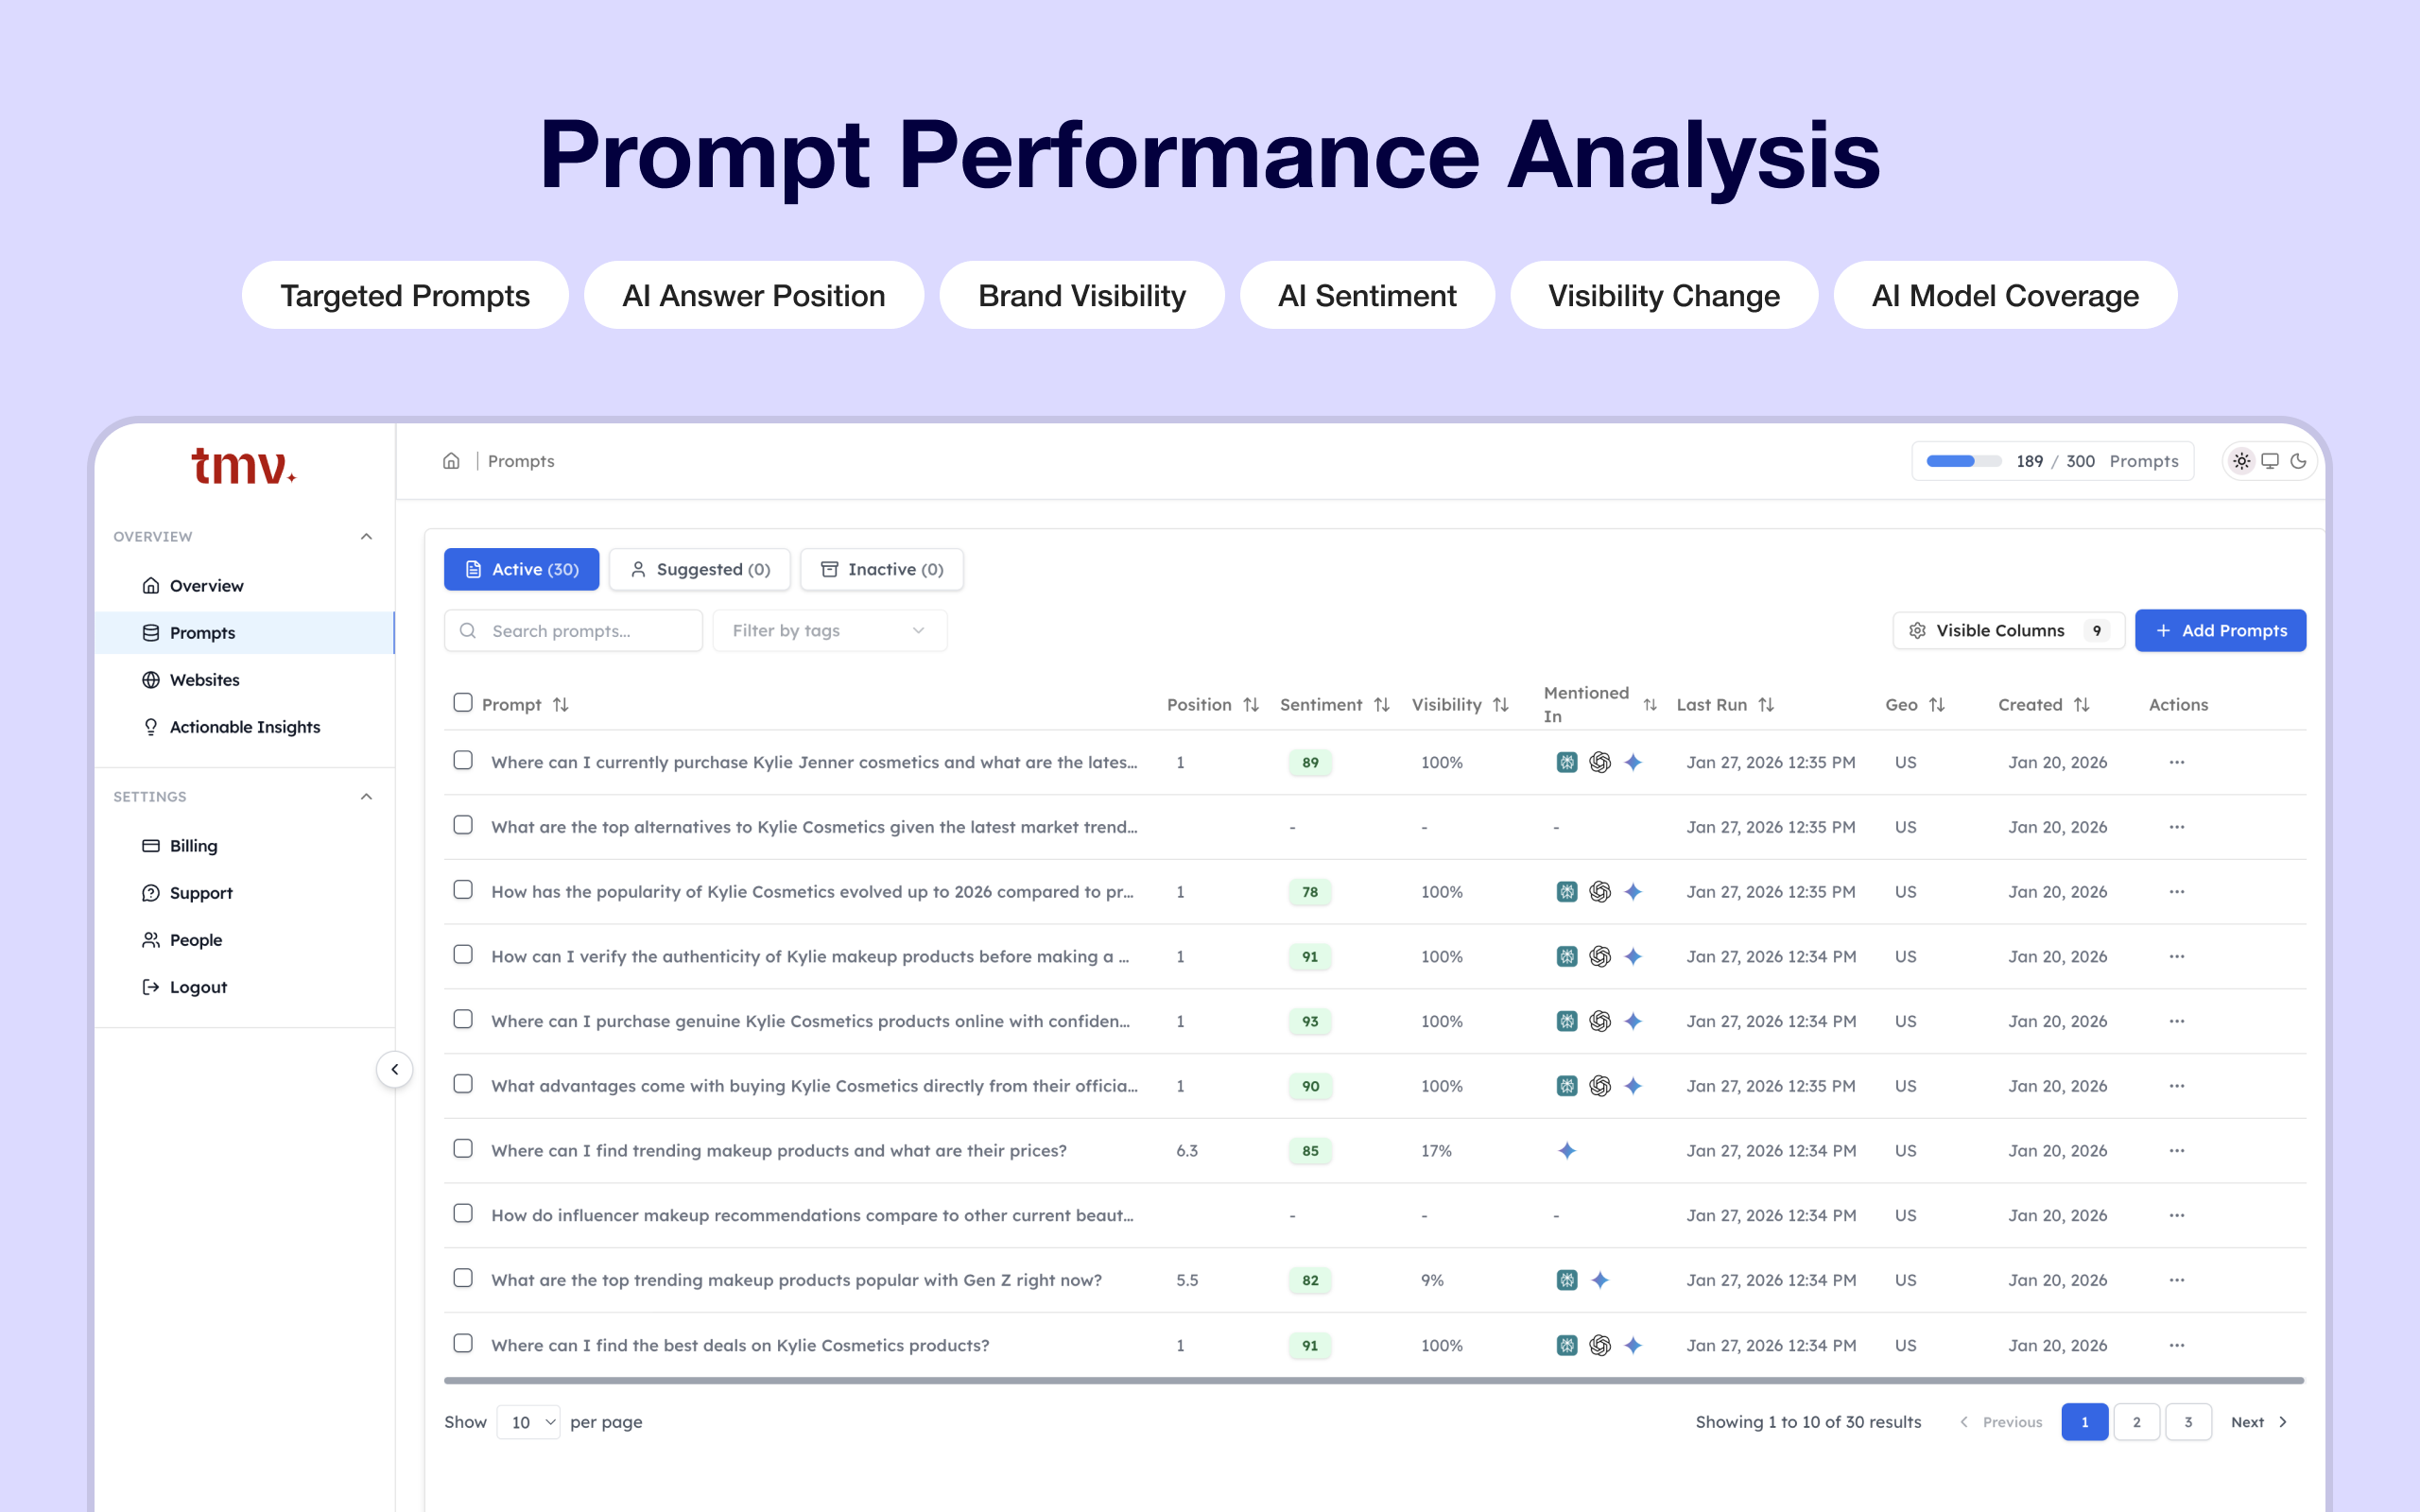Sort by Visibility column arrows
The image size is (2420, 1512).
point(1501,705)
